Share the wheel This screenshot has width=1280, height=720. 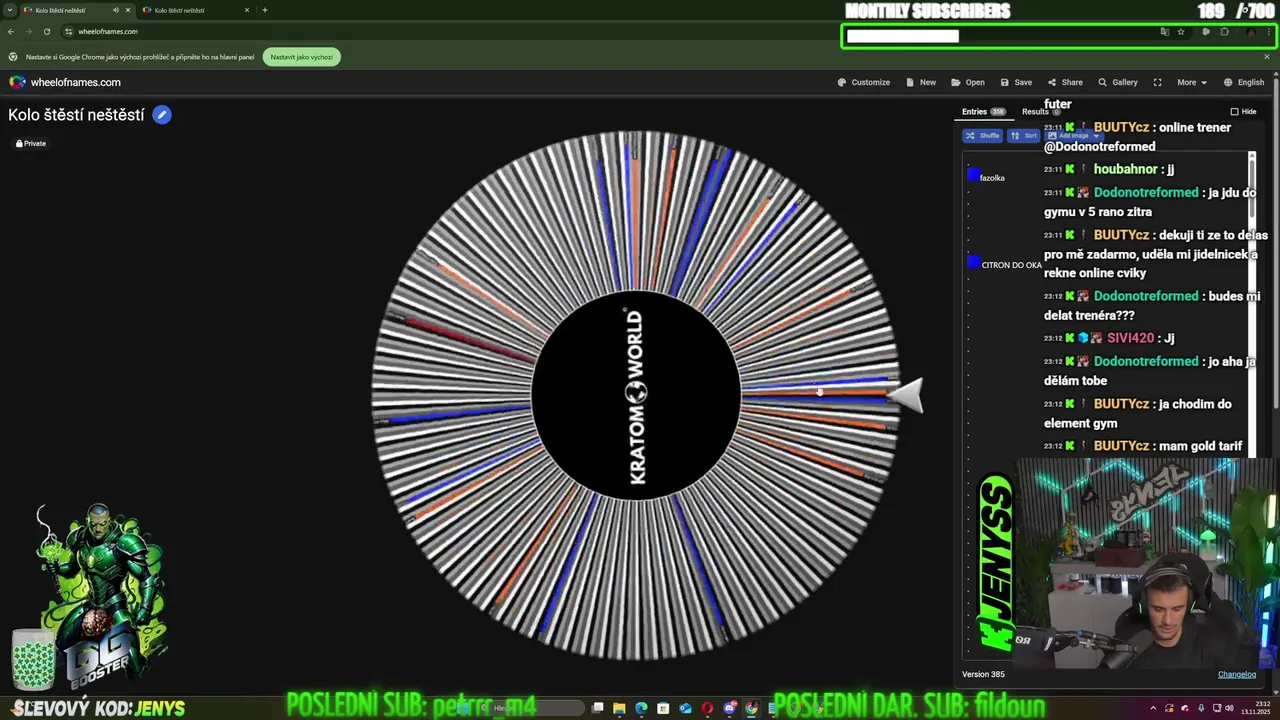(1065, 82)
